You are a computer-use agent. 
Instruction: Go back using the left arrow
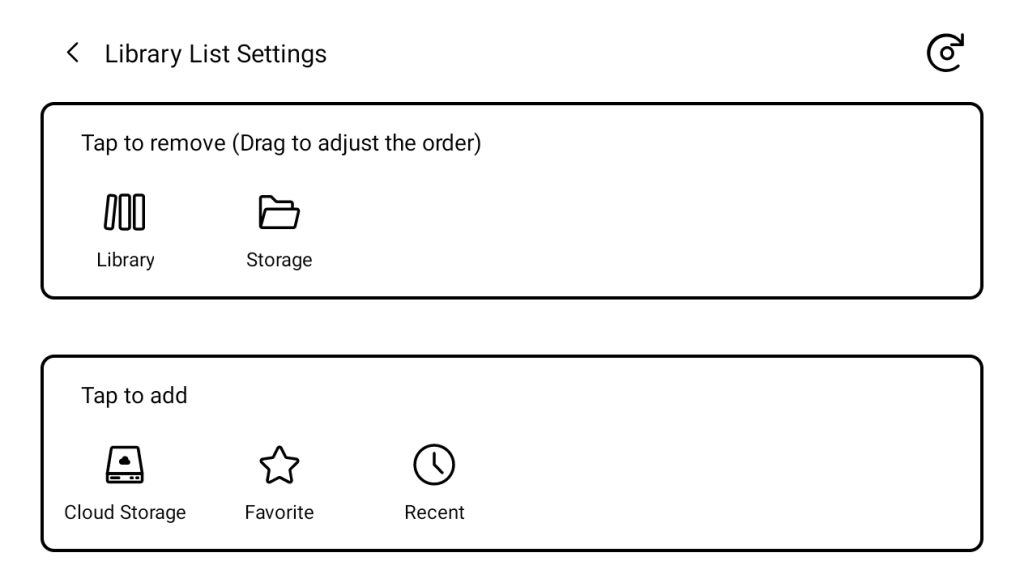click(x=71, y=54)
